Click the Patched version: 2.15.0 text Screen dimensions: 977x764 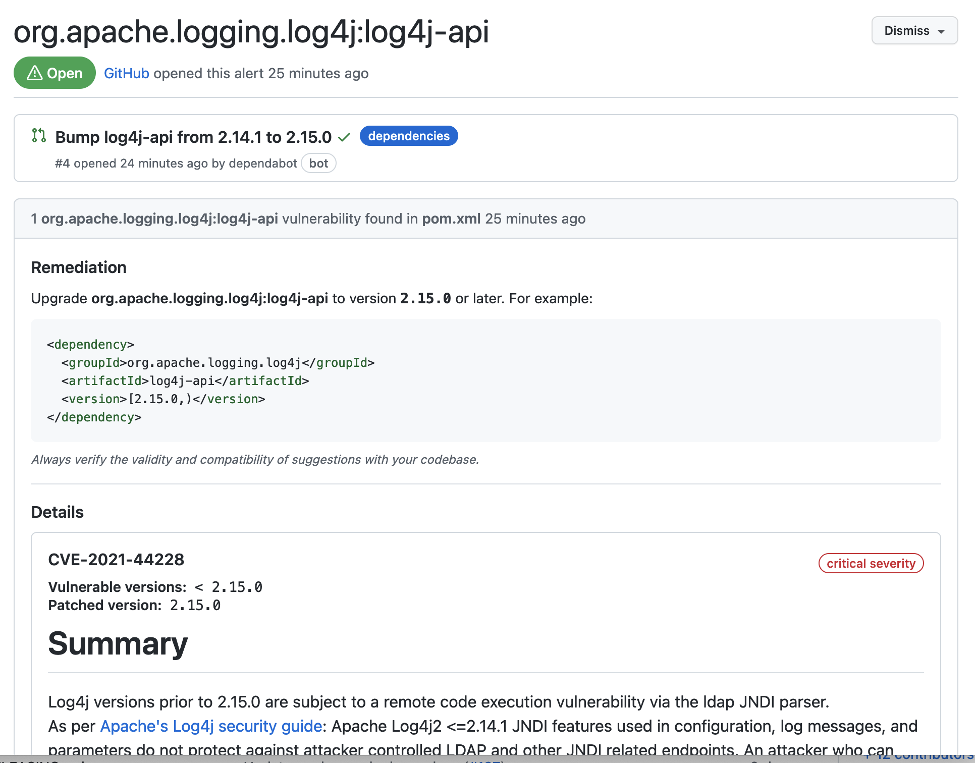[x=134, y=605]
